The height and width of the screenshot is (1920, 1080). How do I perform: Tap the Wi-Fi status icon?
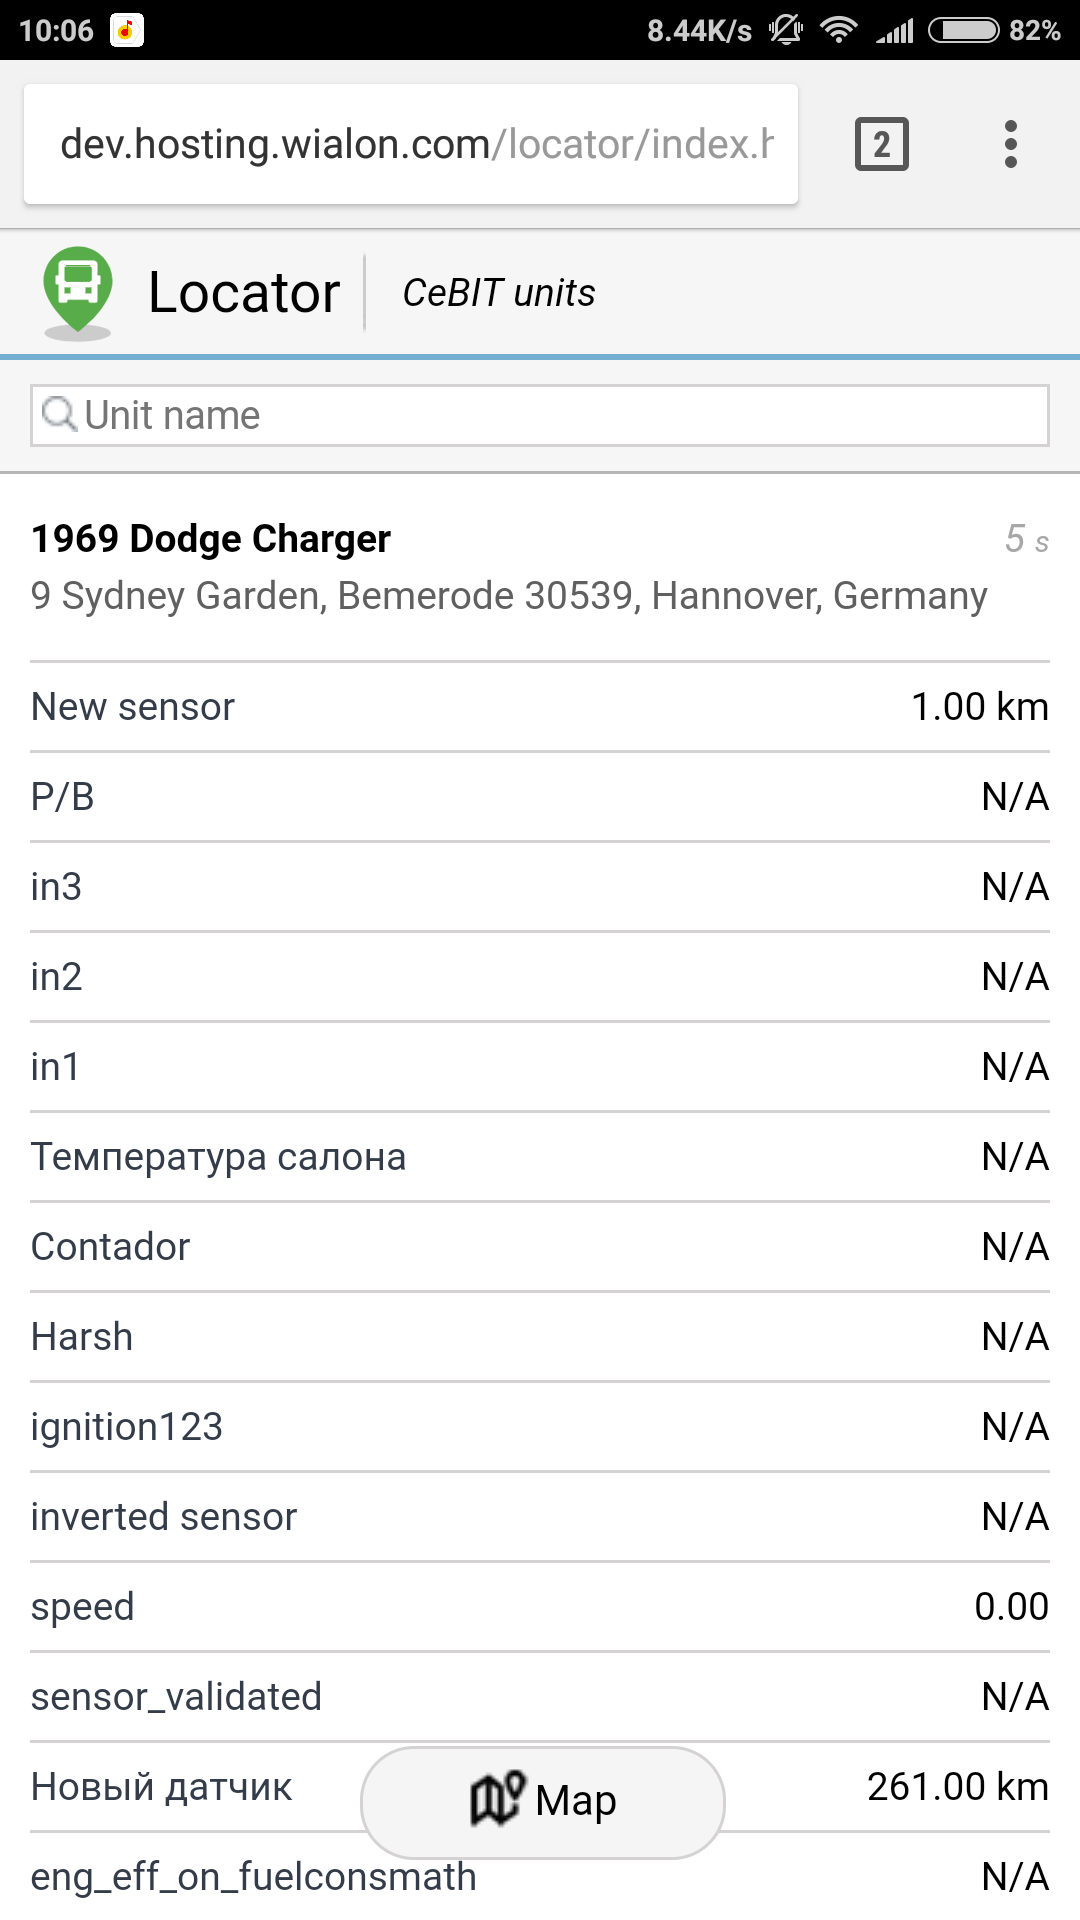click(x=838, y=30)
